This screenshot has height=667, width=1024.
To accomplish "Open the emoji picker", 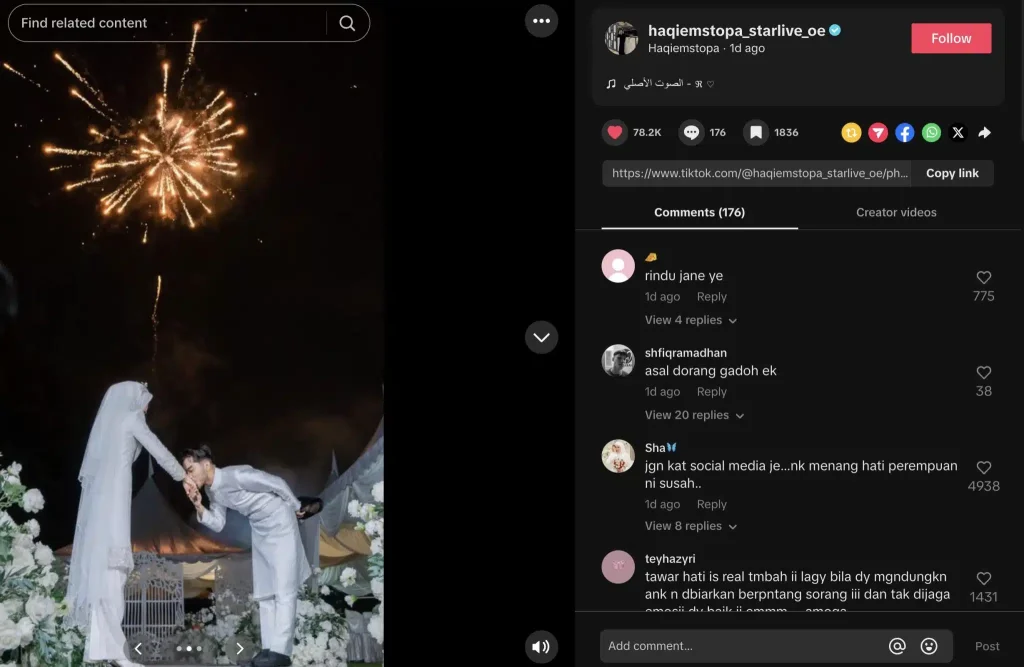I will click(x=929, y=646).
